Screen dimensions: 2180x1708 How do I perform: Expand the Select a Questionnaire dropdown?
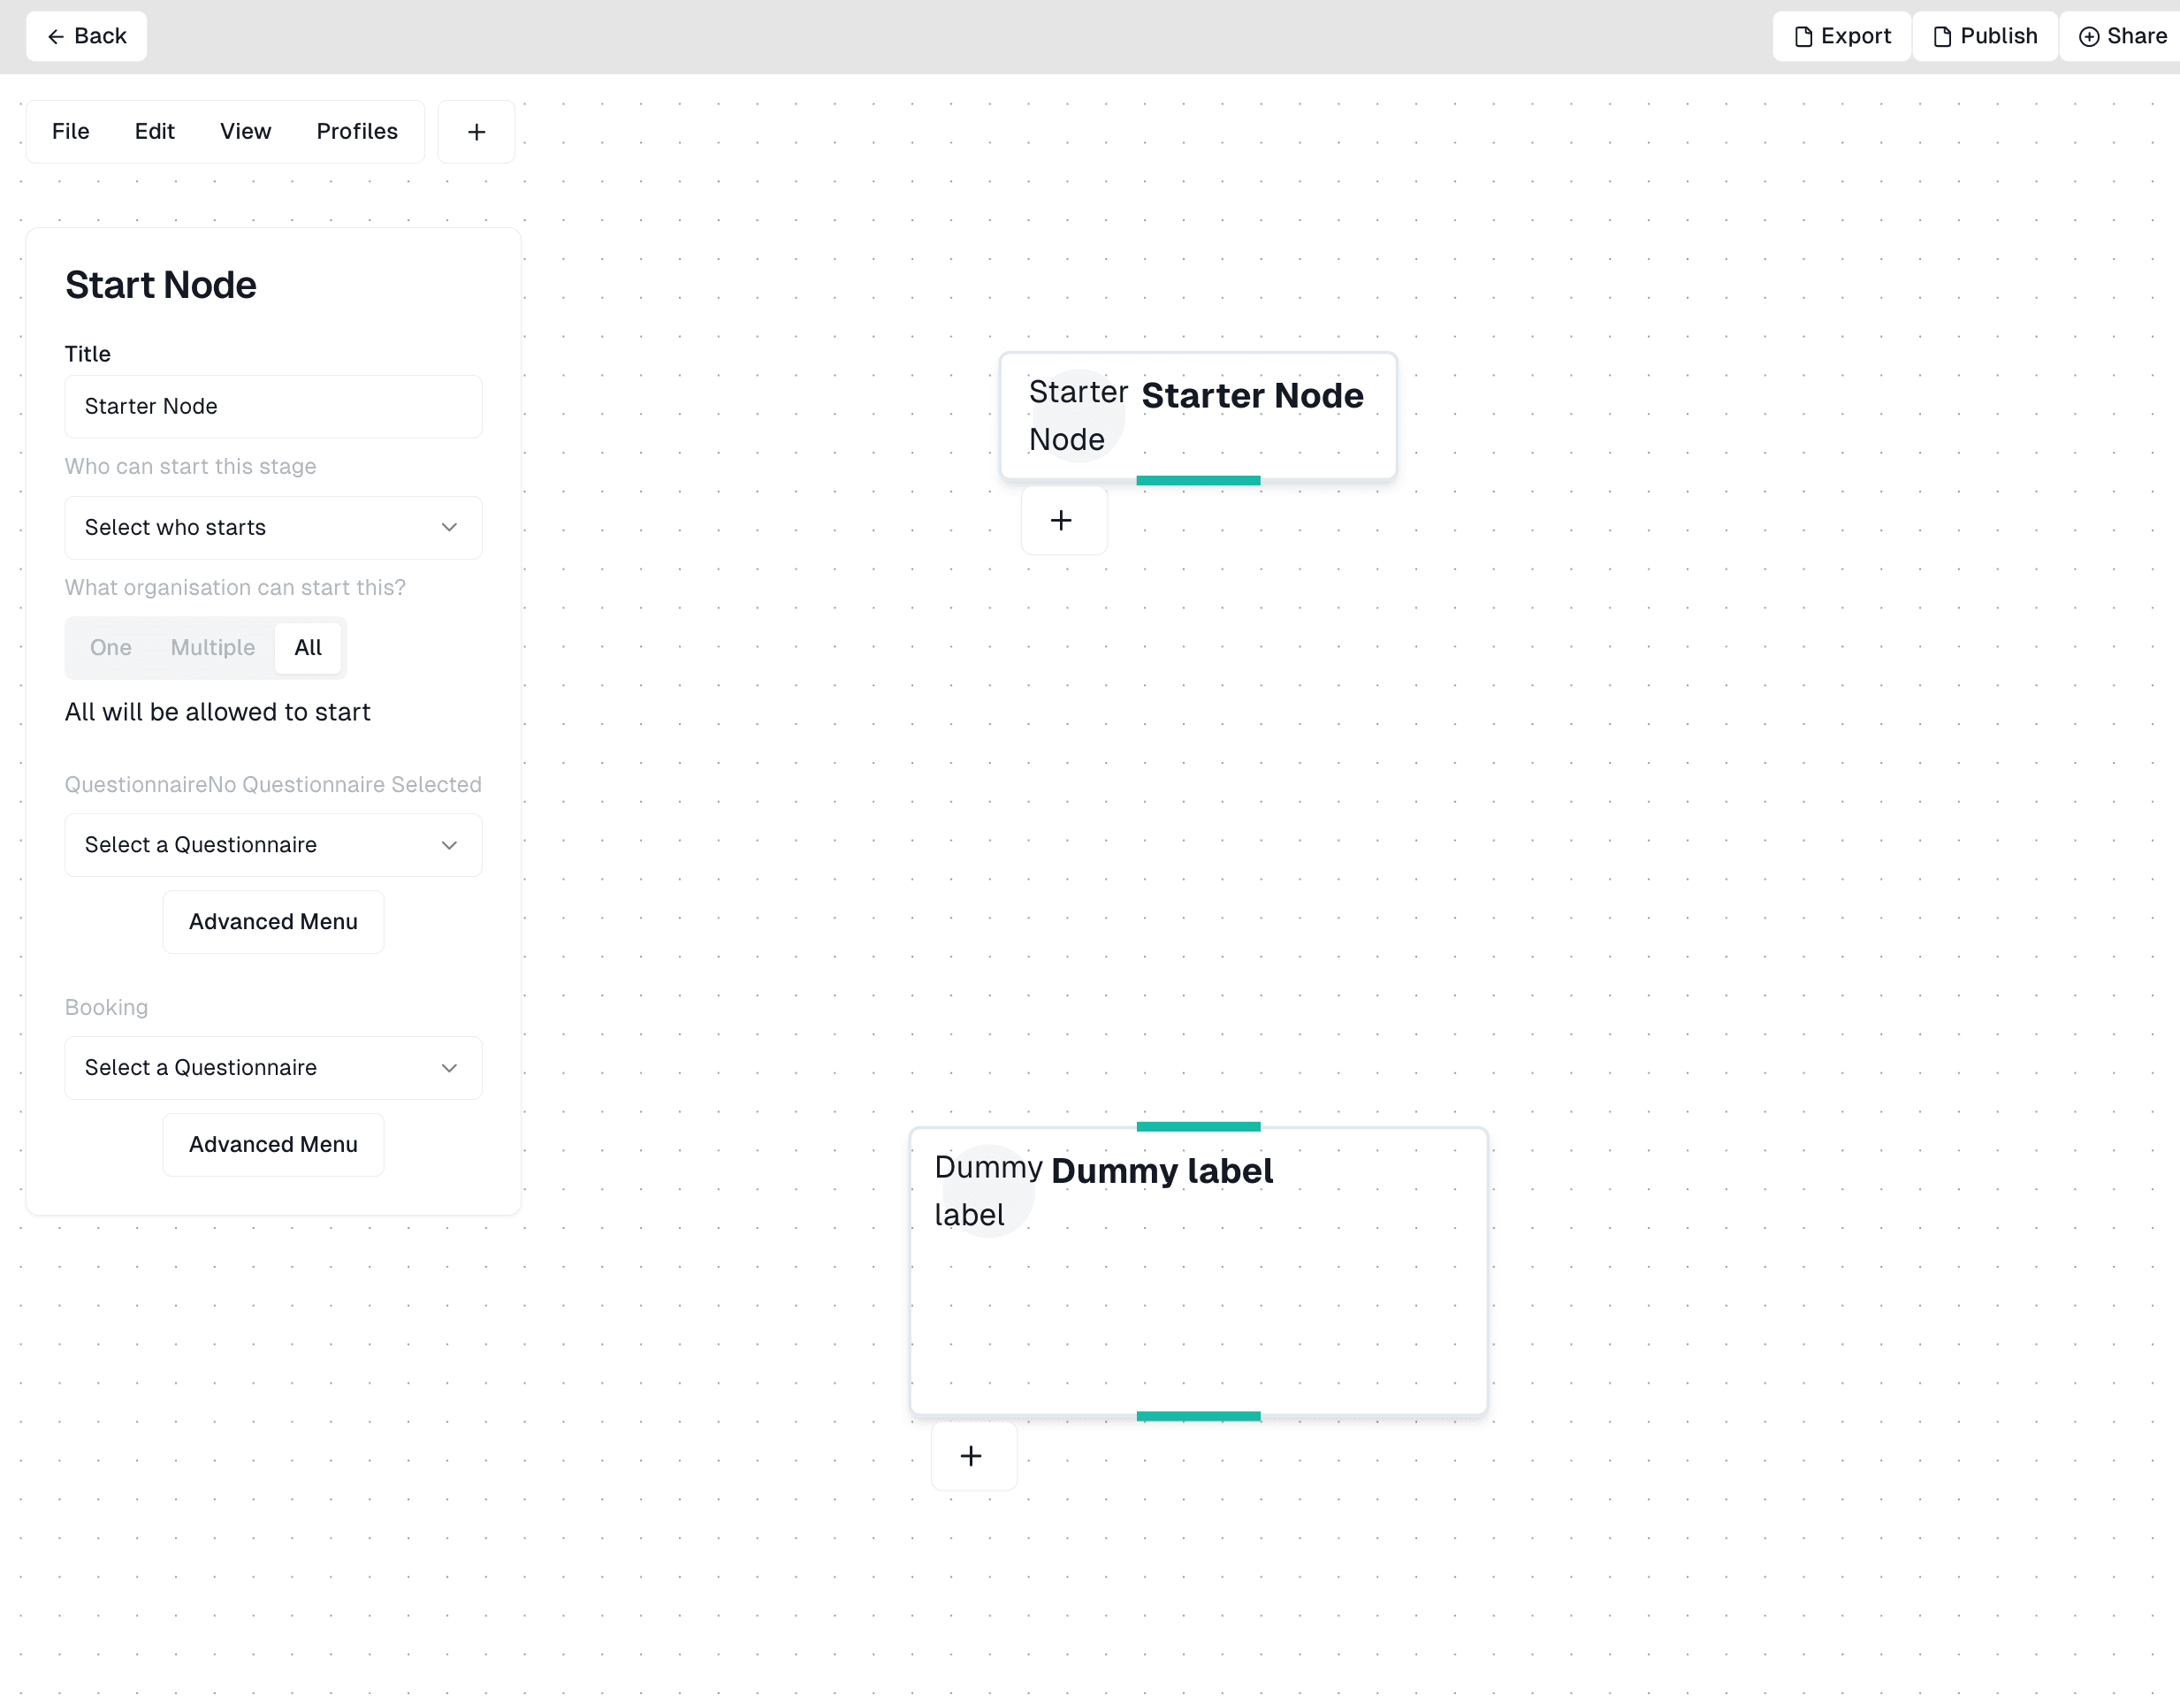[x=272, y=844]
